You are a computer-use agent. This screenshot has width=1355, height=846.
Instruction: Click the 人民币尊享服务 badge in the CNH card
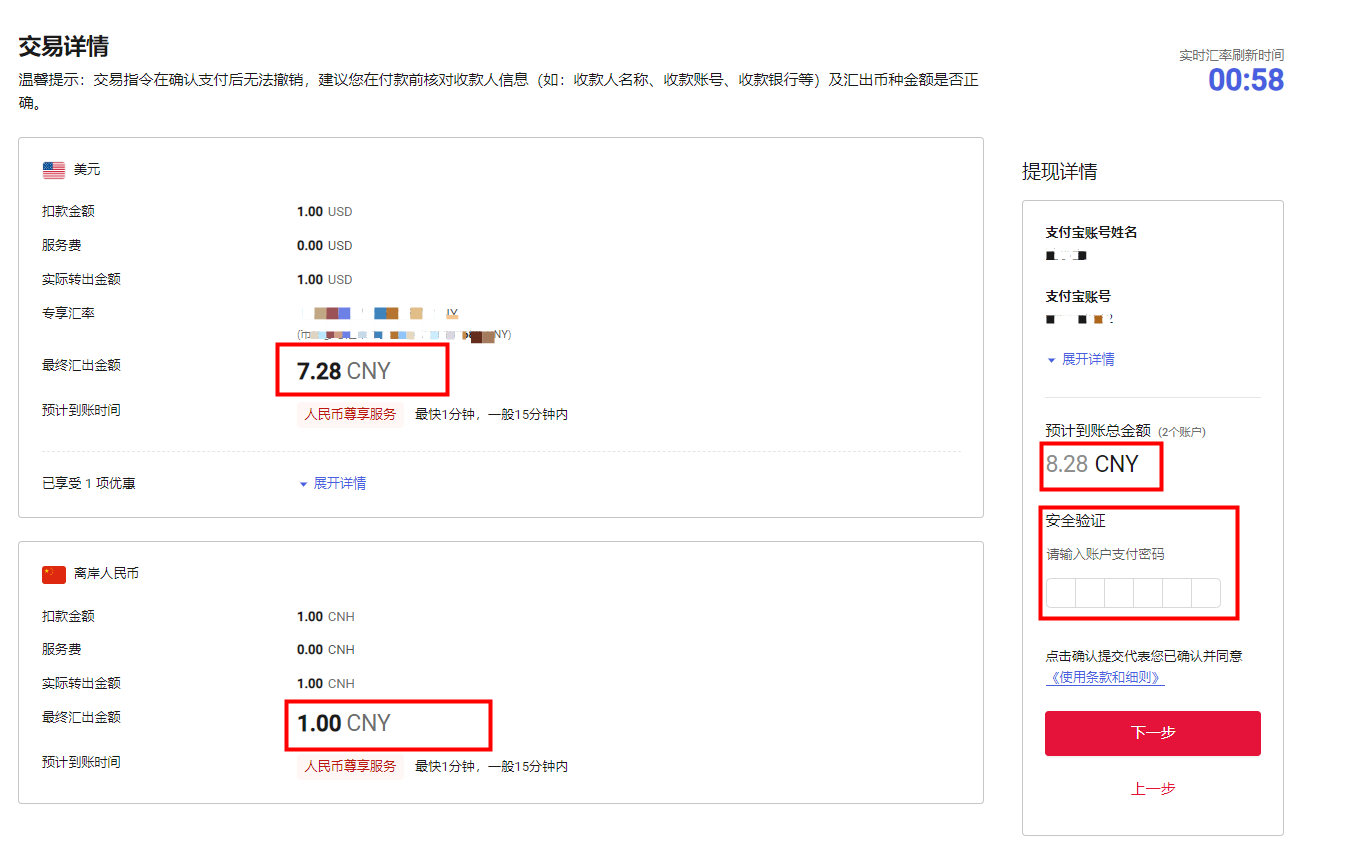pos(350,765)
